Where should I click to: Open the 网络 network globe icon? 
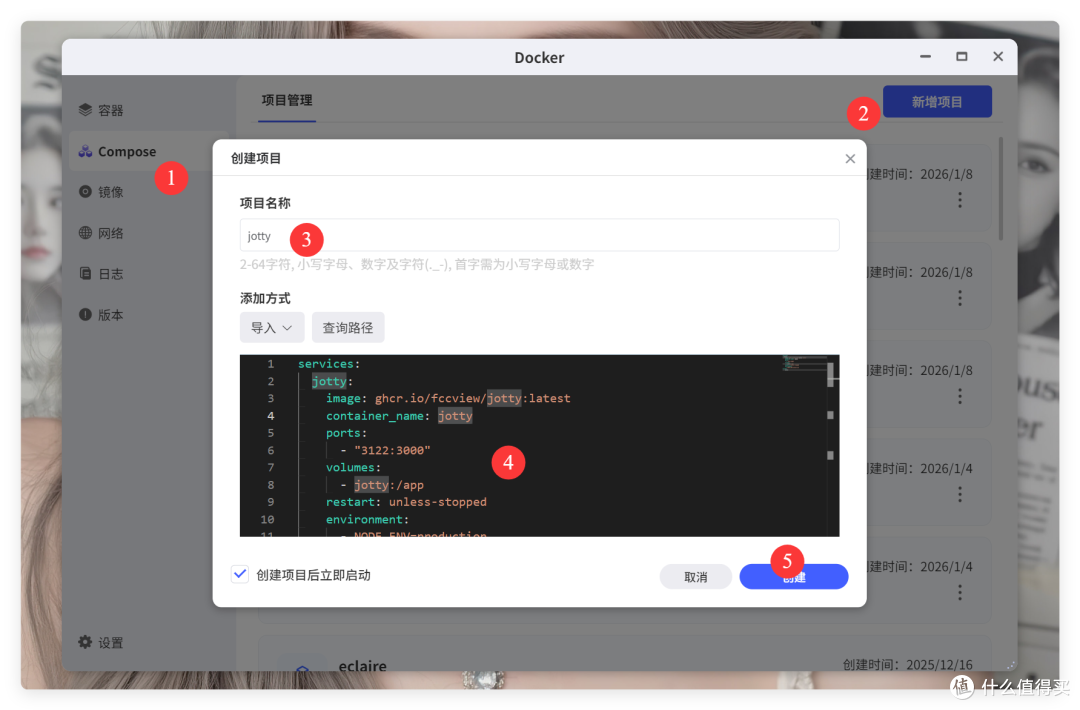click(x=85, y=233)
